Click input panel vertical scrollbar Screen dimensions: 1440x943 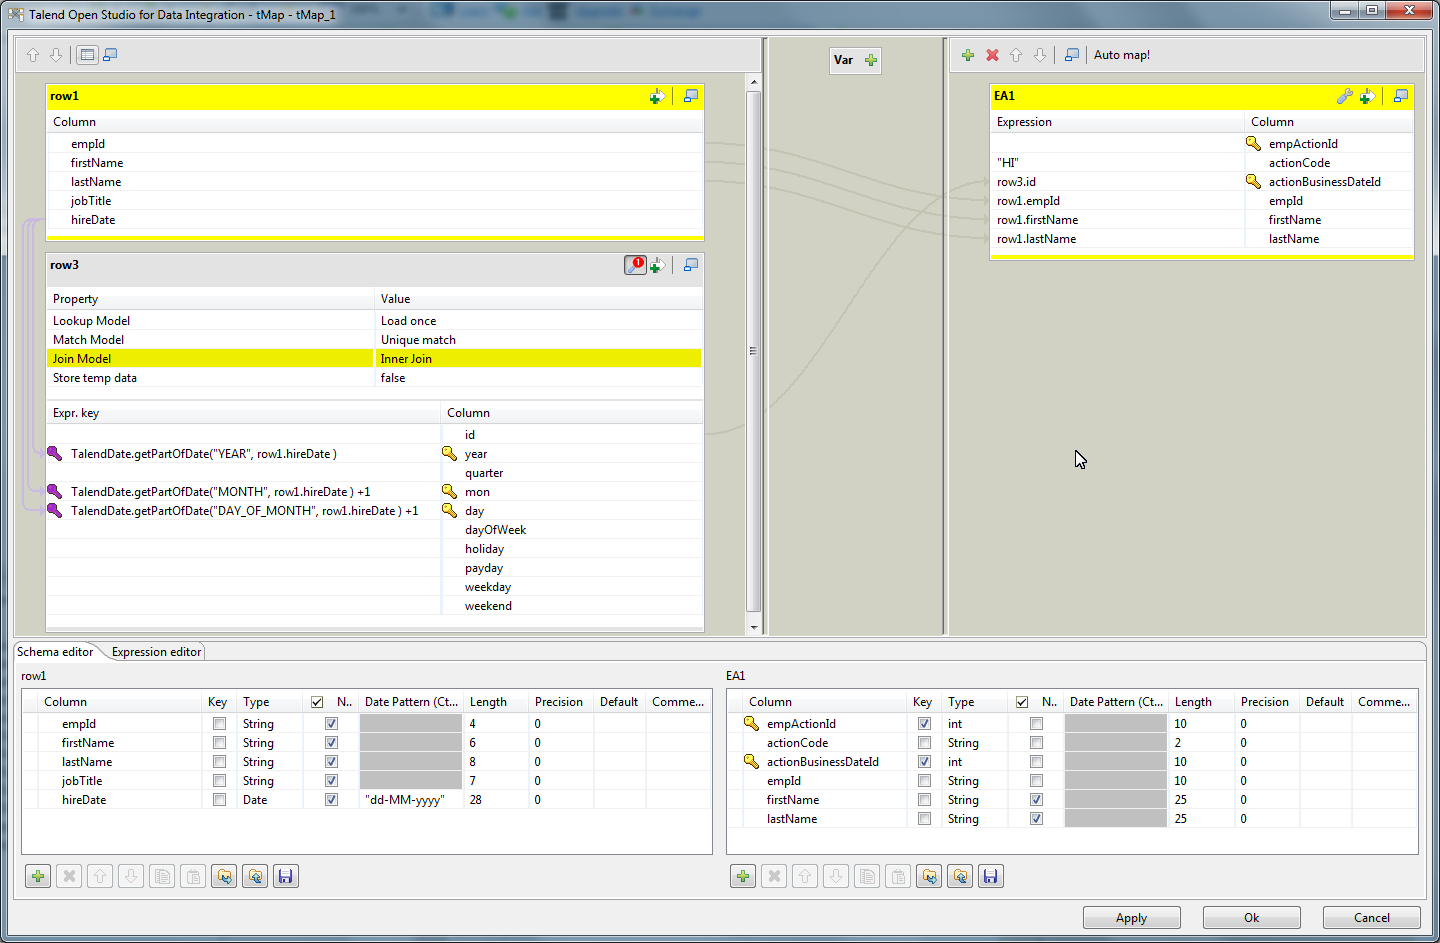(x=753, y=351)
